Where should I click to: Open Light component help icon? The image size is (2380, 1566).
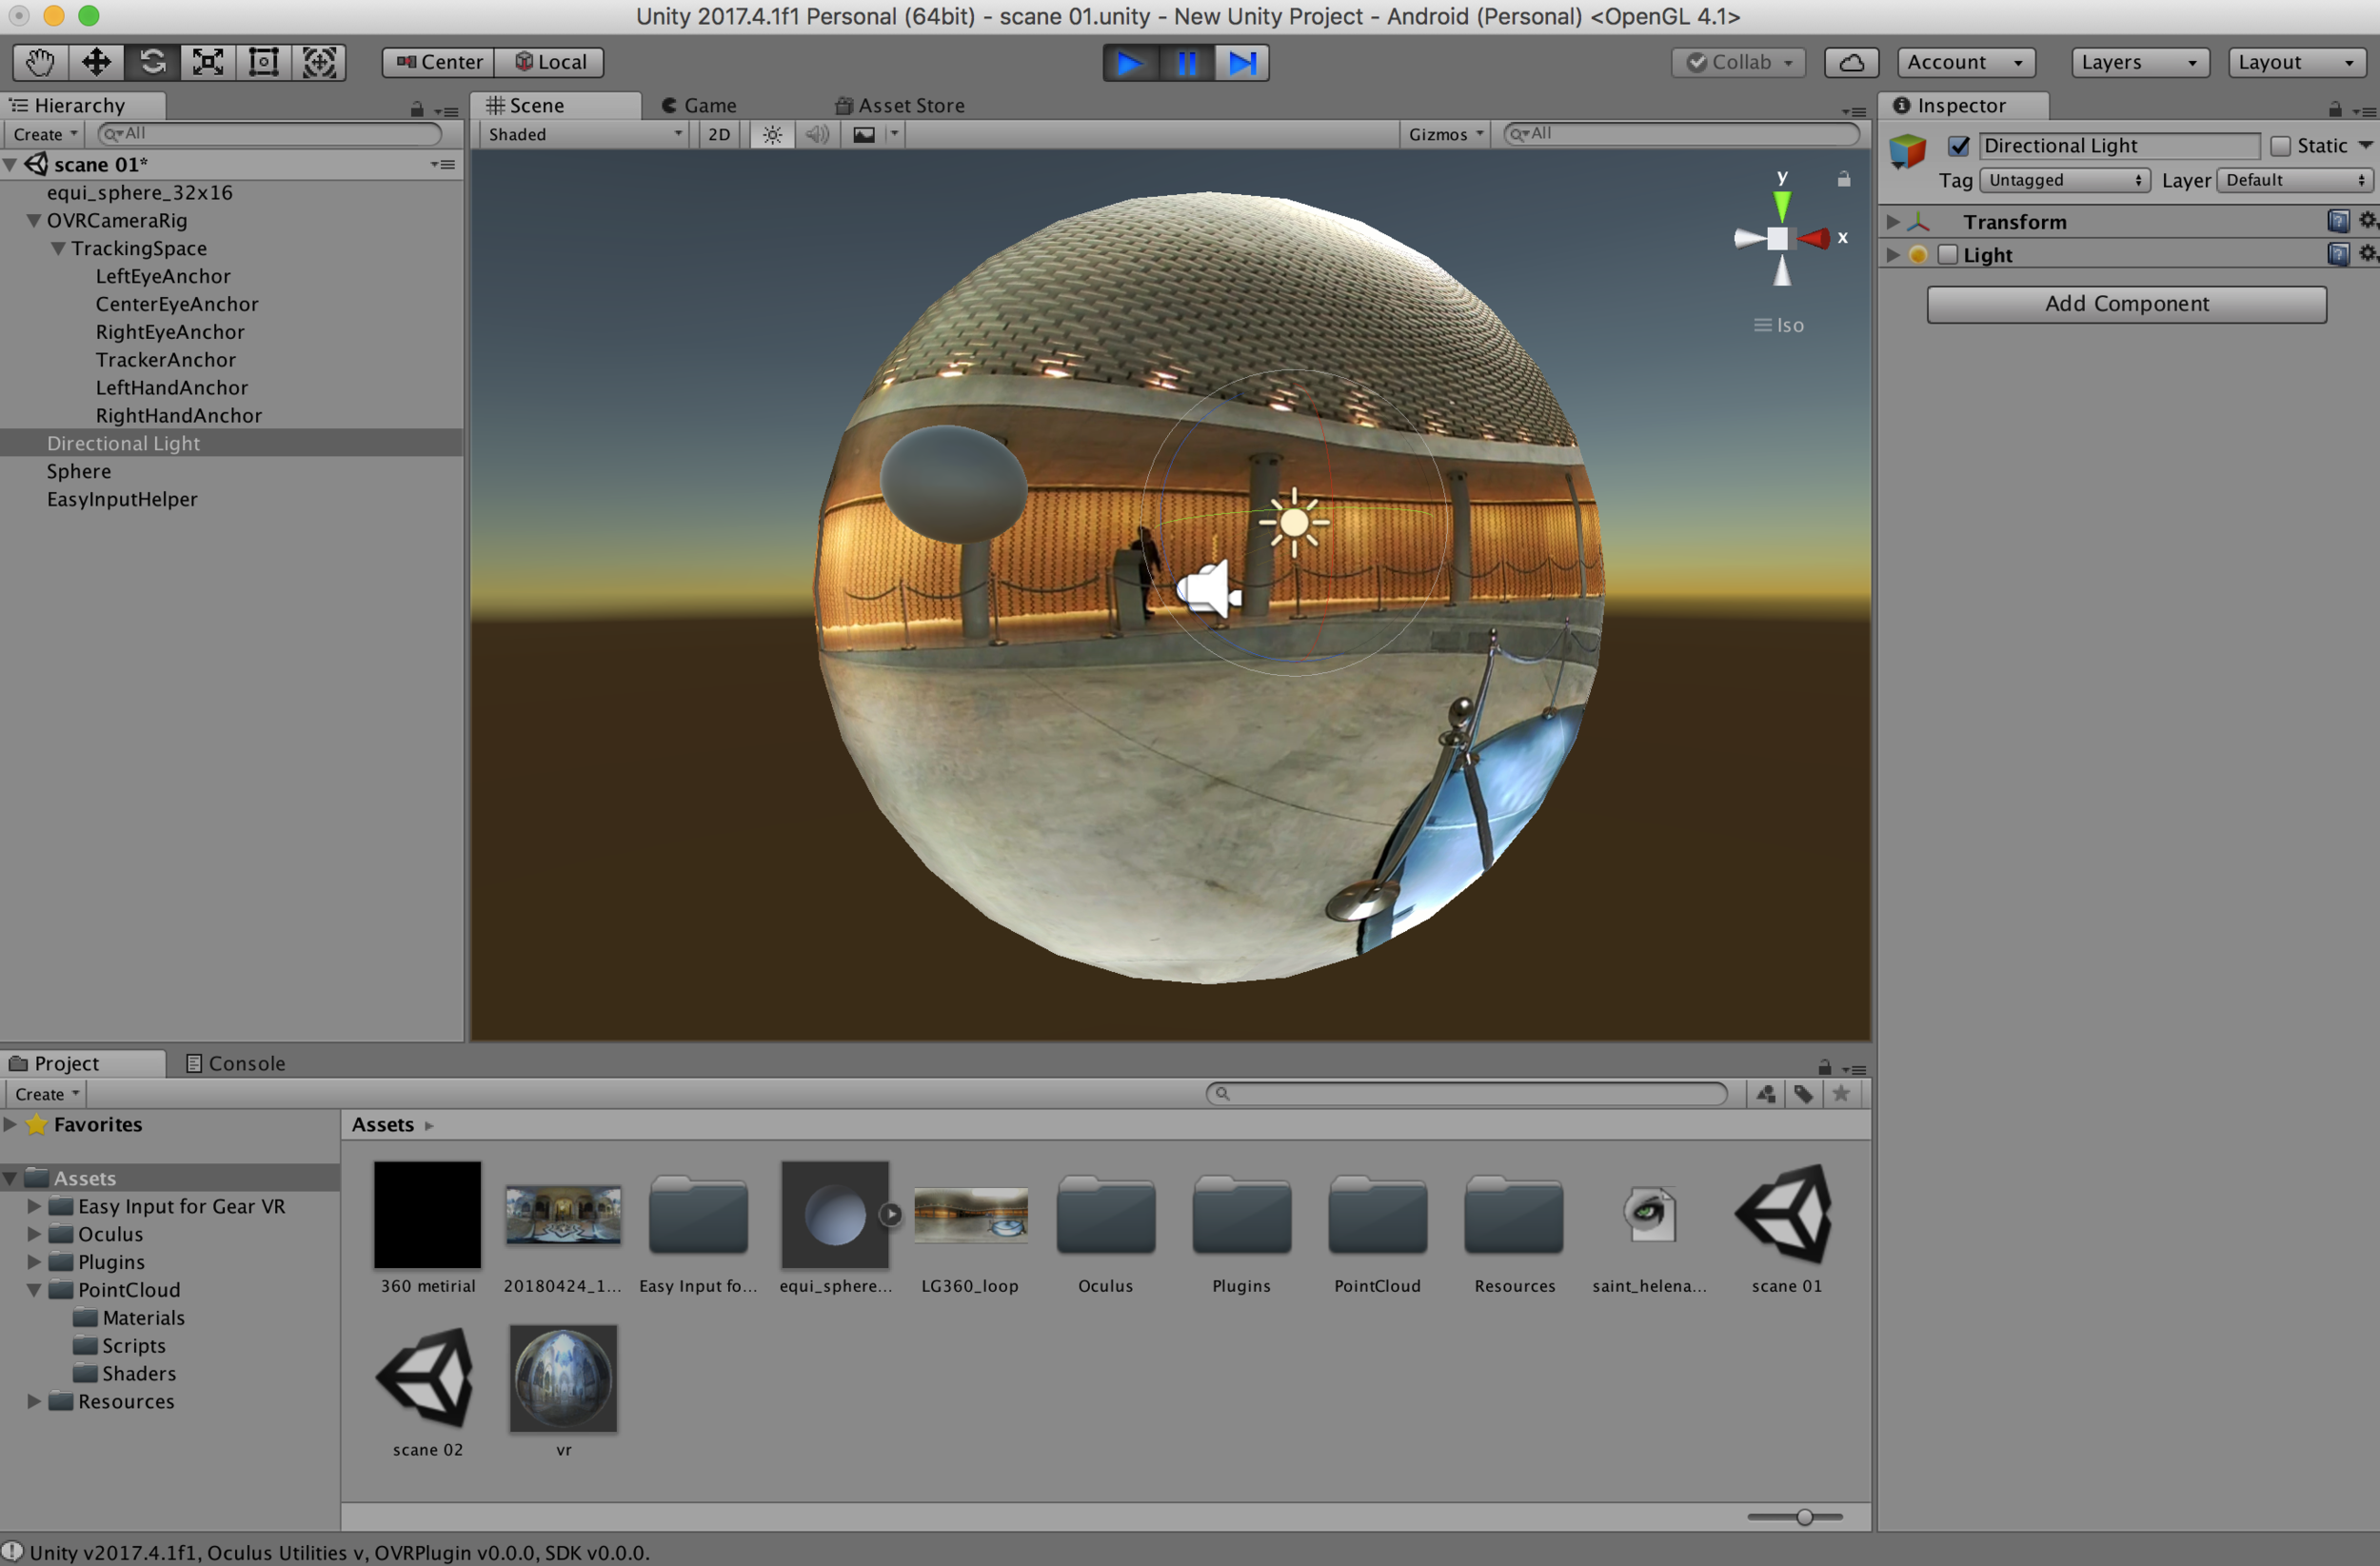click(x=2338, y=254)
